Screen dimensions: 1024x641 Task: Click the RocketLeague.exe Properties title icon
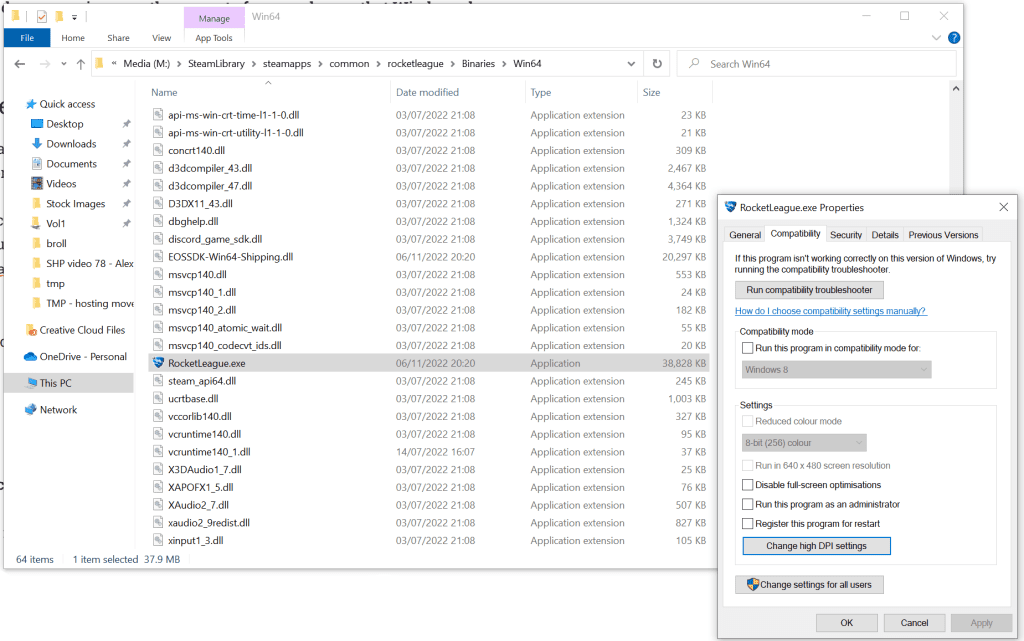tap(731, 207)
